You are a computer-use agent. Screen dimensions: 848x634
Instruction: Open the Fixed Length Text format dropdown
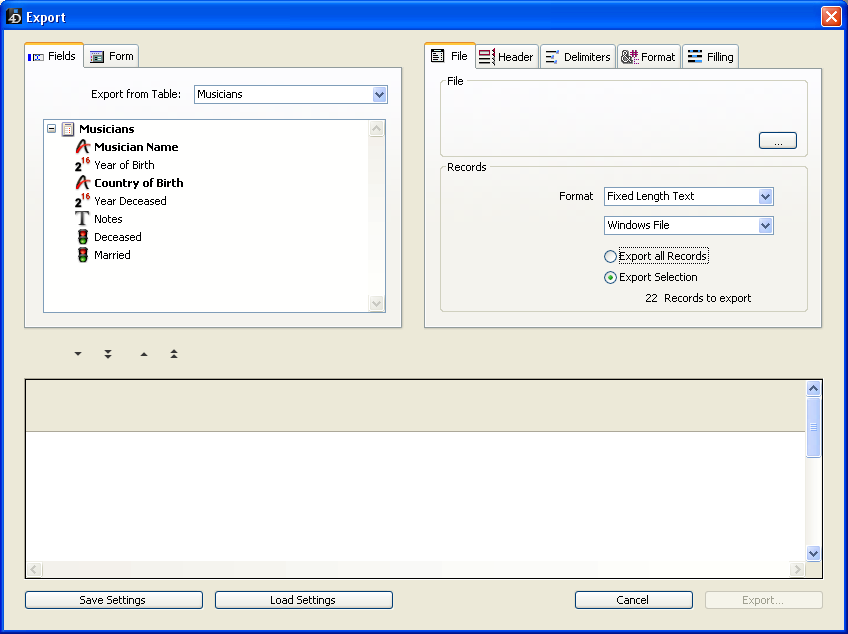765,197
